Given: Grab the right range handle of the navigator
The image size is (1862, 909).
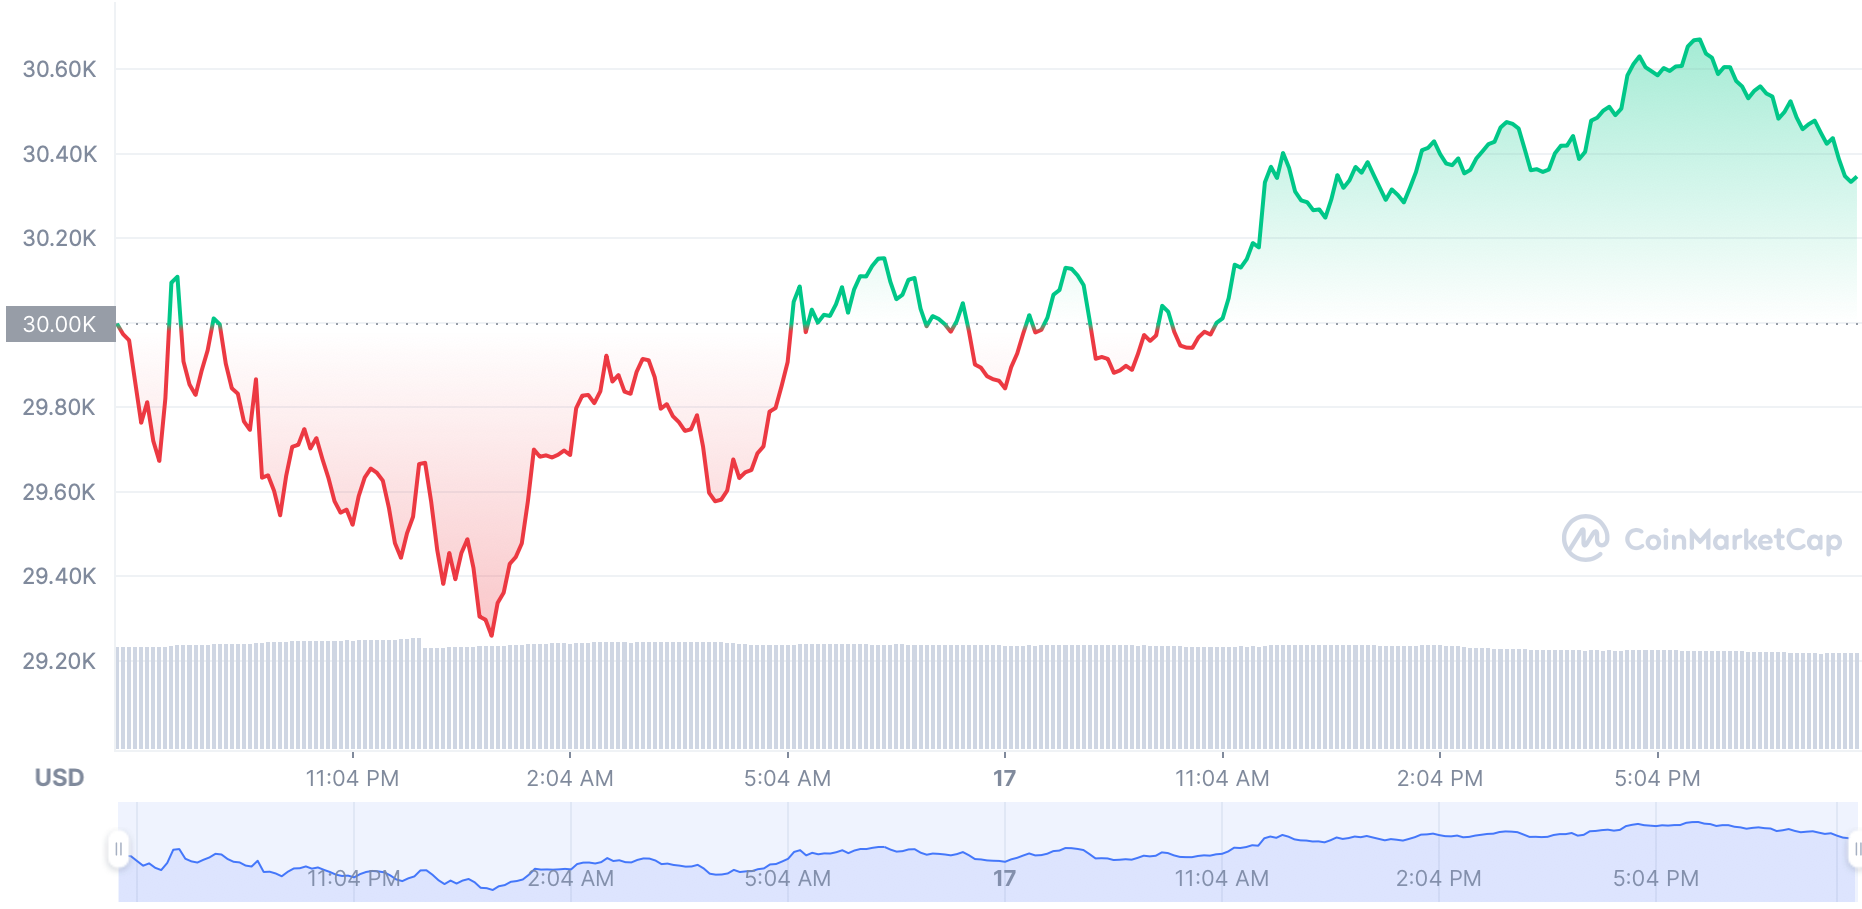Looking at the screenshot, I should point(1856,850).
